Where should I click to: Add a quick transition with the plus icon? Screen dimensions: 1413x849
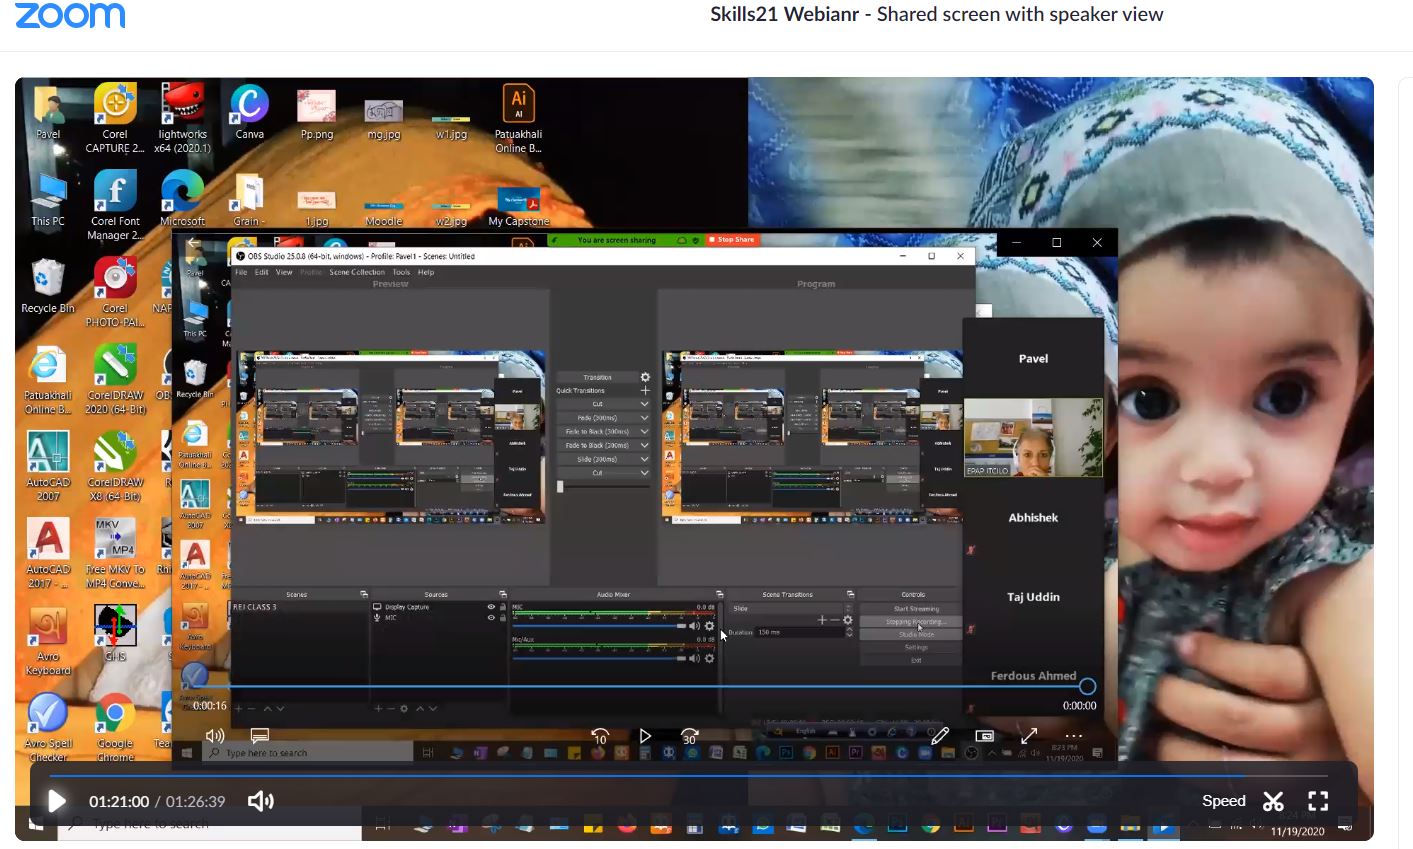pyautogui.click(x=645, y=391)
